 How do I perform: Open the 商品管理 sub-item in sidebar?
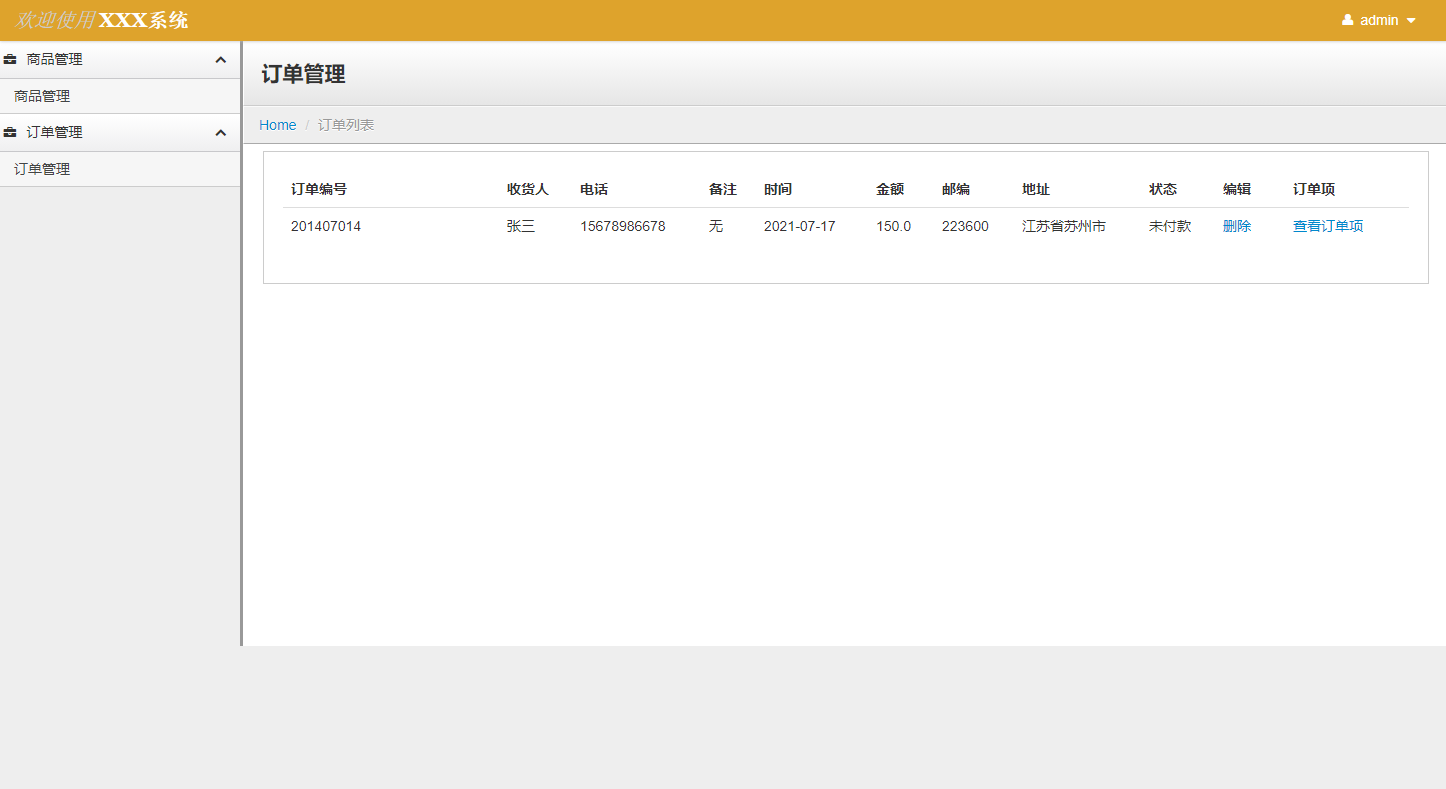point(42,97)
